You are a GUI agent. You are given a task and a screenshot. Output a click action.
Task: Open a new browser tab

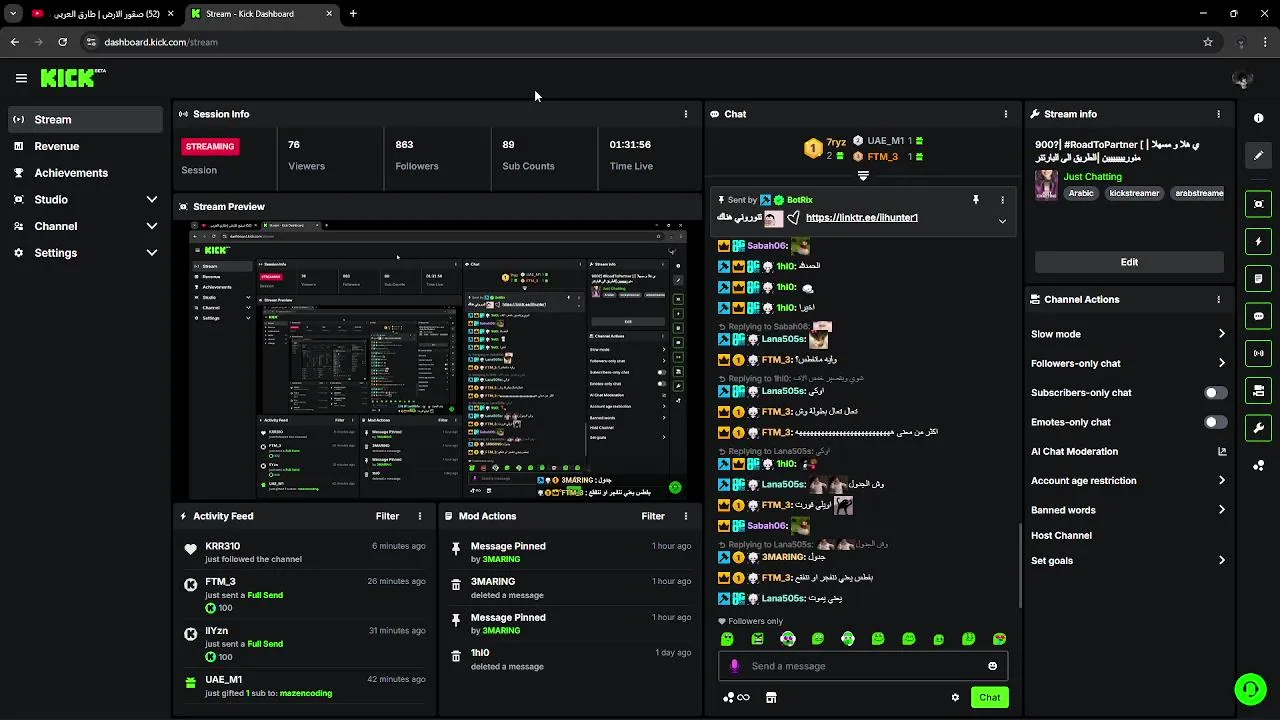pyautogui.click(x=353, y=14)
